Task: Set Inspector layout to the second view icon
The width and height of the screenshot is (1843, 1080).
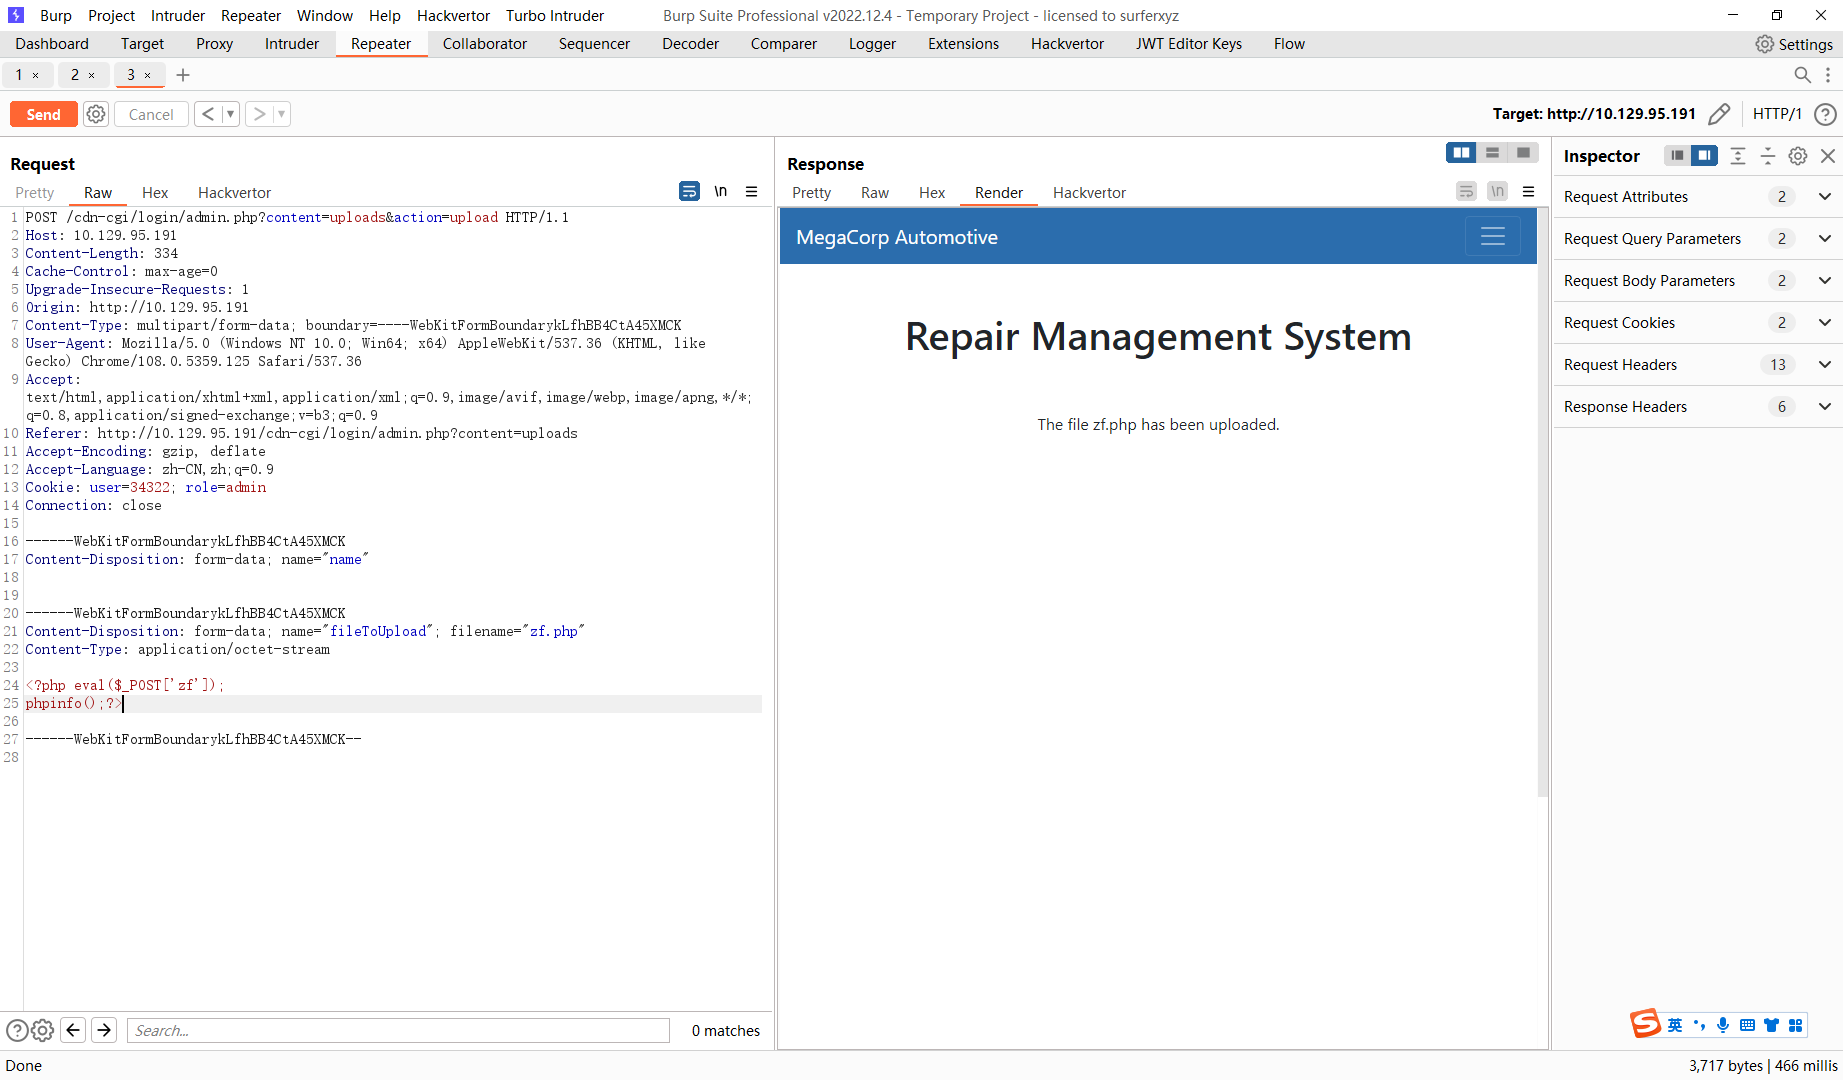Action: [x=1705, y=155]
